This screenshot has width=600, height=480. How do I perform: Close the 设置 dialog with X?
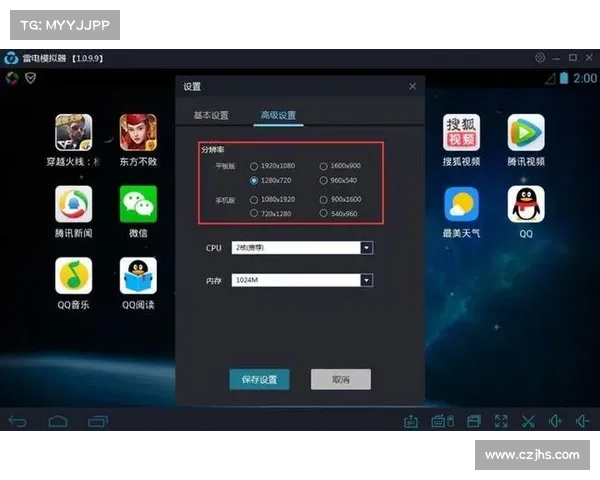click(x=412, y=87)
